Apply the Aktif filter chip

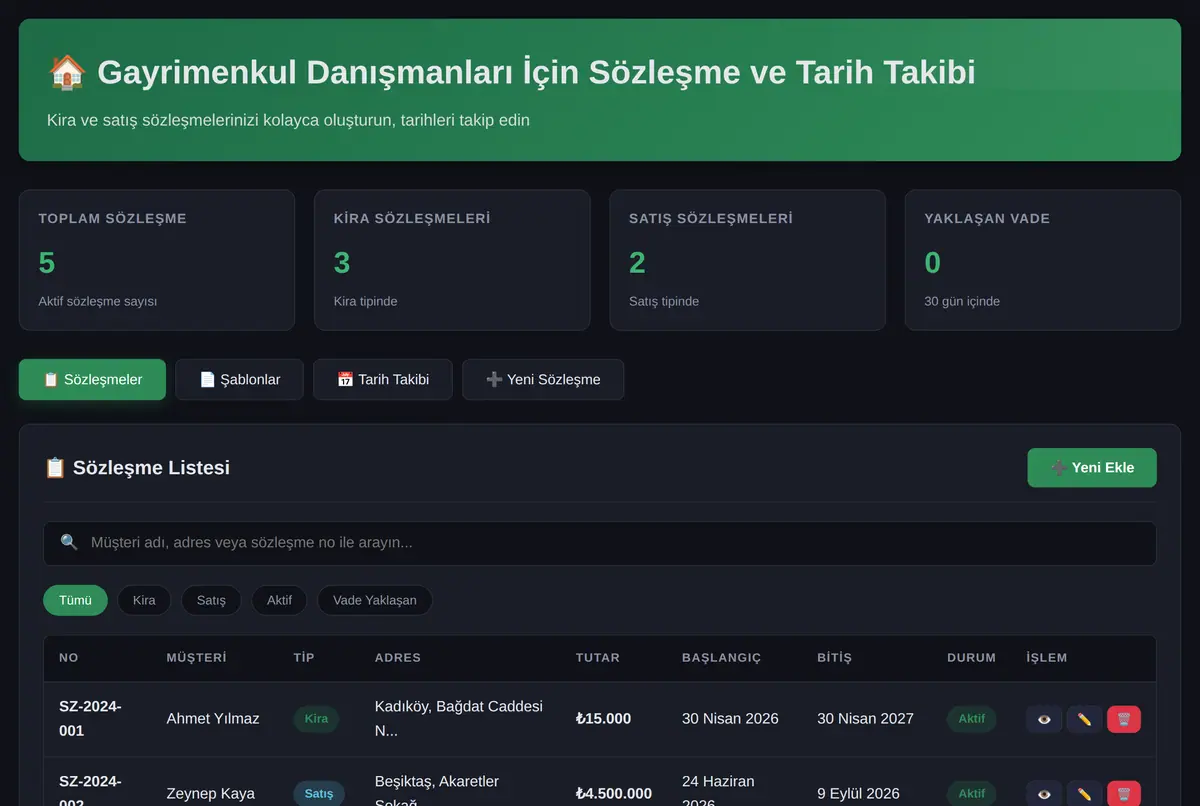[279, 600]
